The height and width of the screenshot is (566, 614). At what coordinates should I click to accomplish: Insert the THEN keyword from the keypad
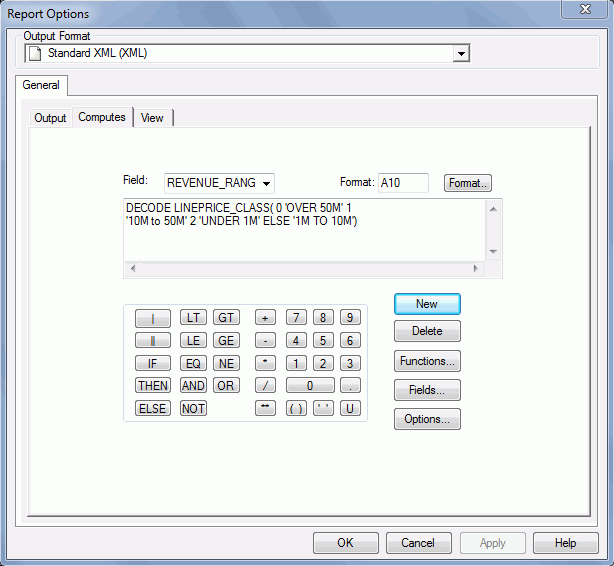153,385
